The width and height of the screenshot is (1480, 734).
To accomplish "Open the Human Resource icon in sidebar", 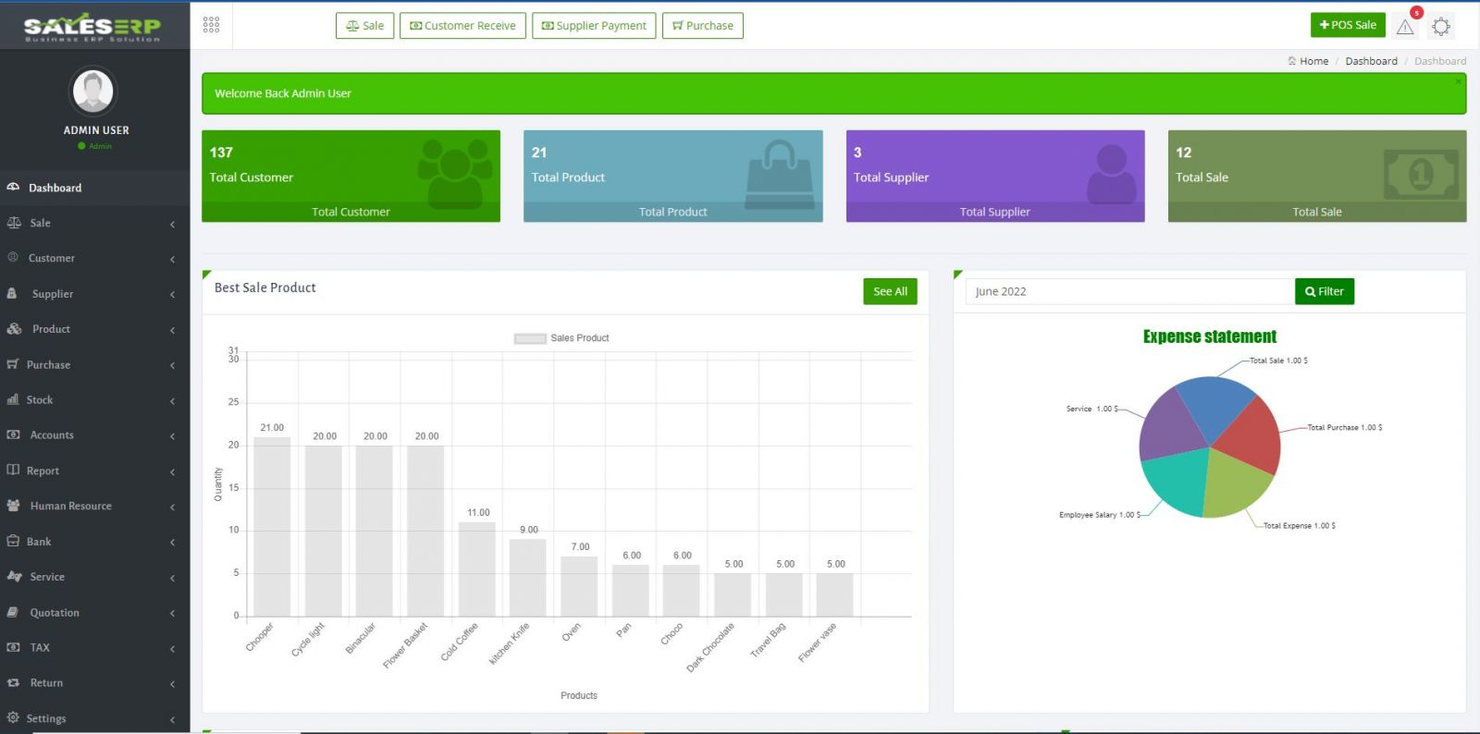I will tap(14, 506).
